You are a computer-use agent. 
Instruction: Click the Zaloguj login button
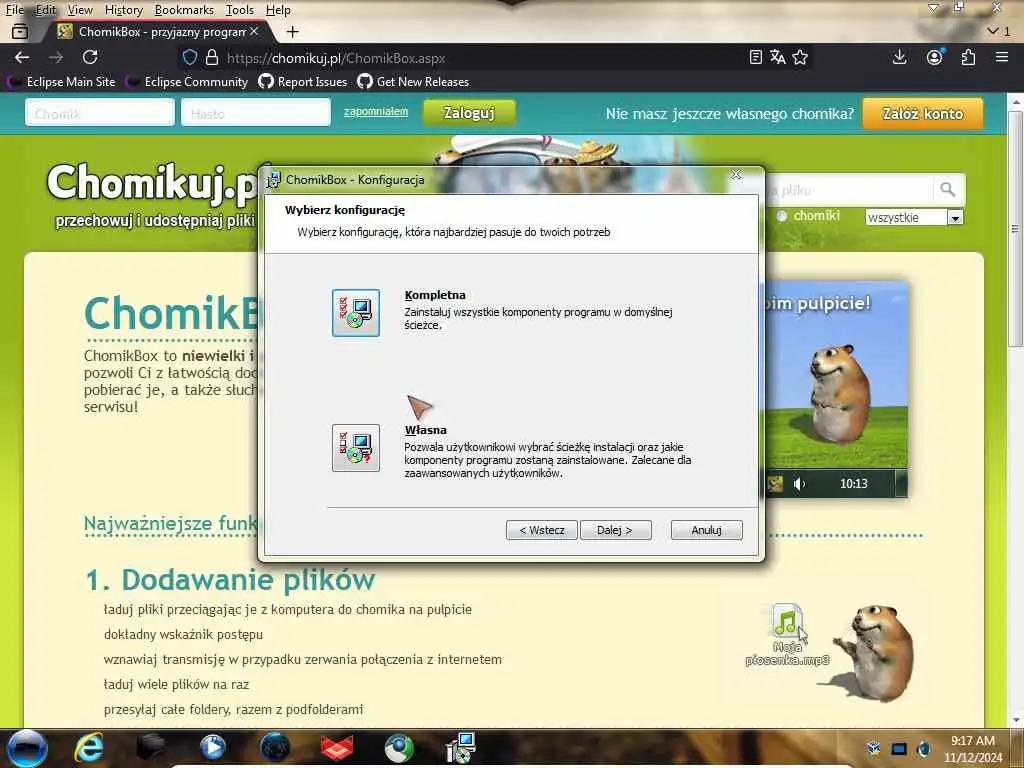click(x=469, y=112)
